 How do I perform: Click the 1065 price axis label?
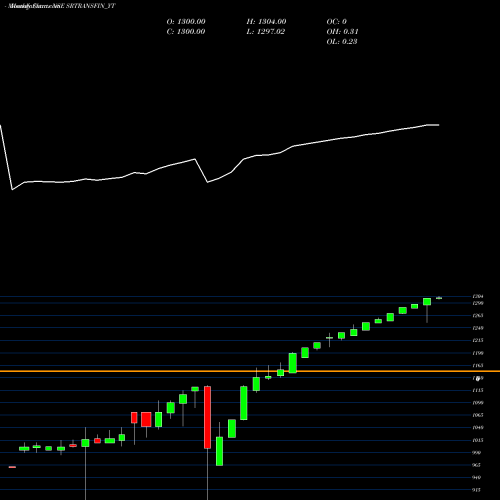coord(478,415)
